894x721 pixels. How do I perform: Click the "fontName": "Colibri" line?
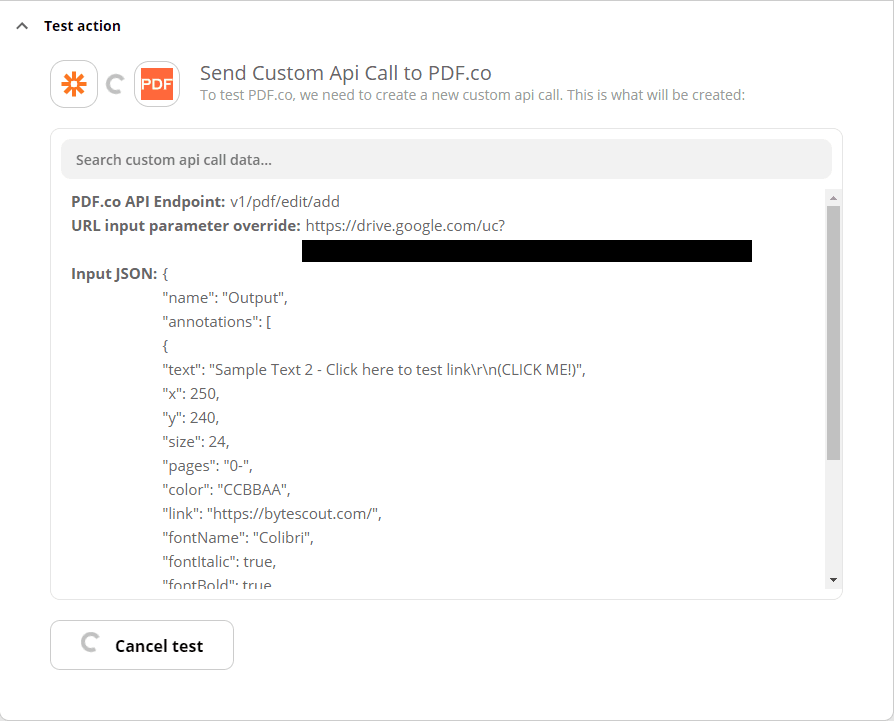click(x=238, y=537)
